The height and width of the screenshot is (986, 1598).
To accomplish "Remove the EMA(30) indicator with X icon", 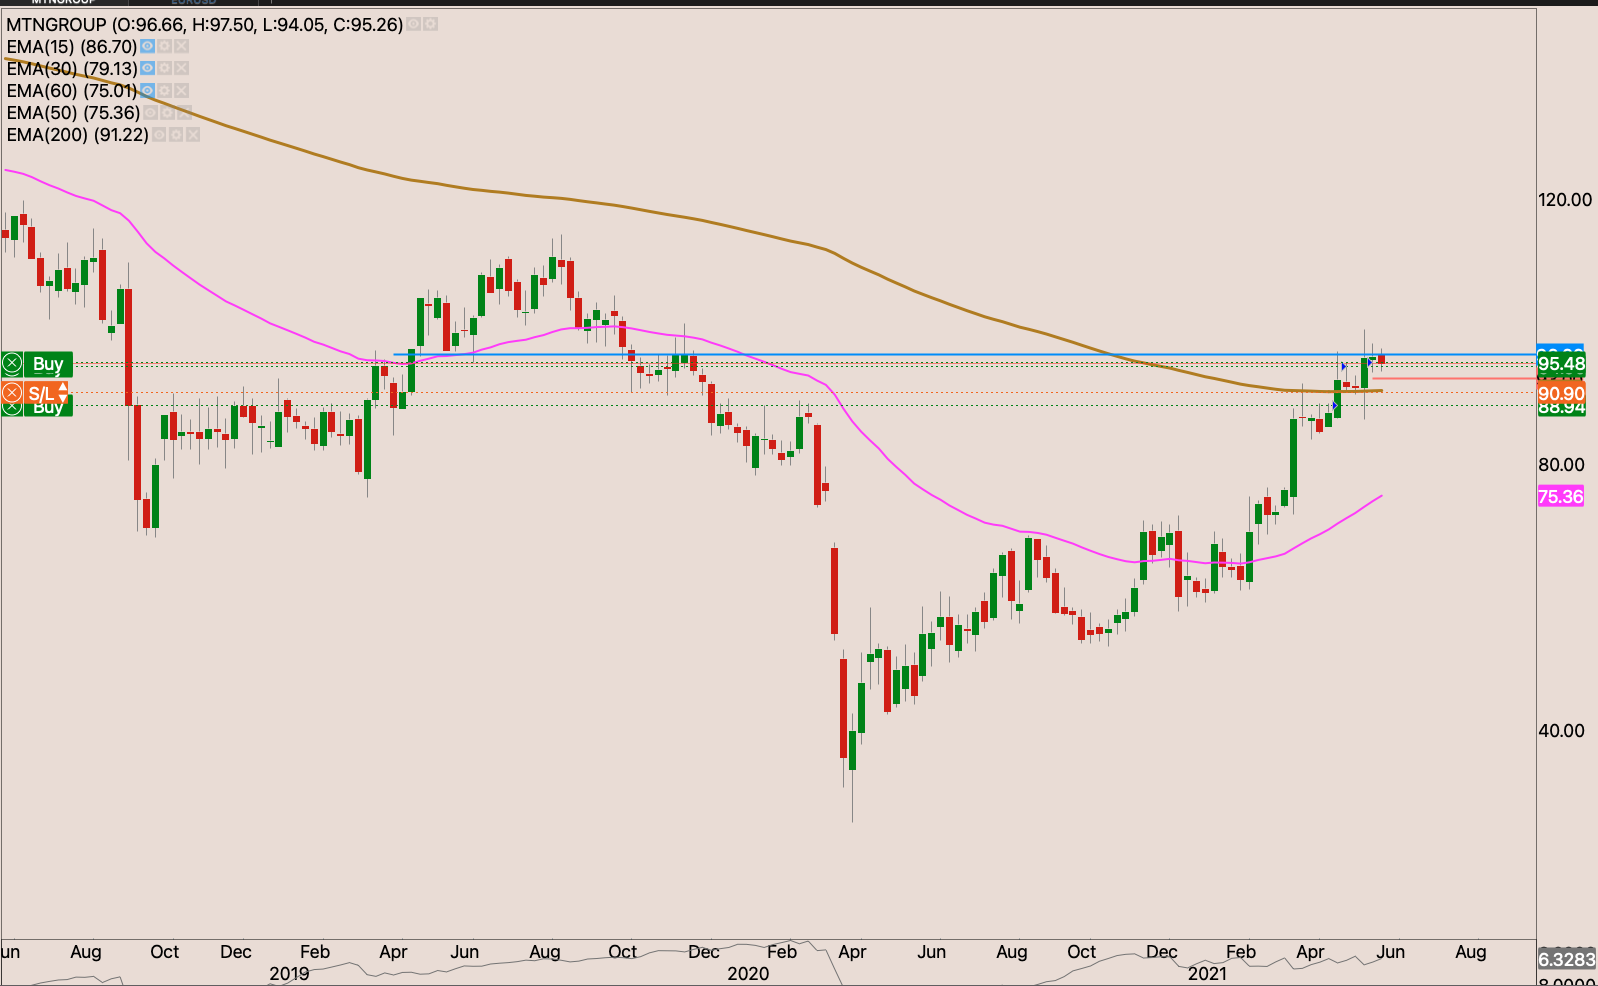I will coord(181,68).
